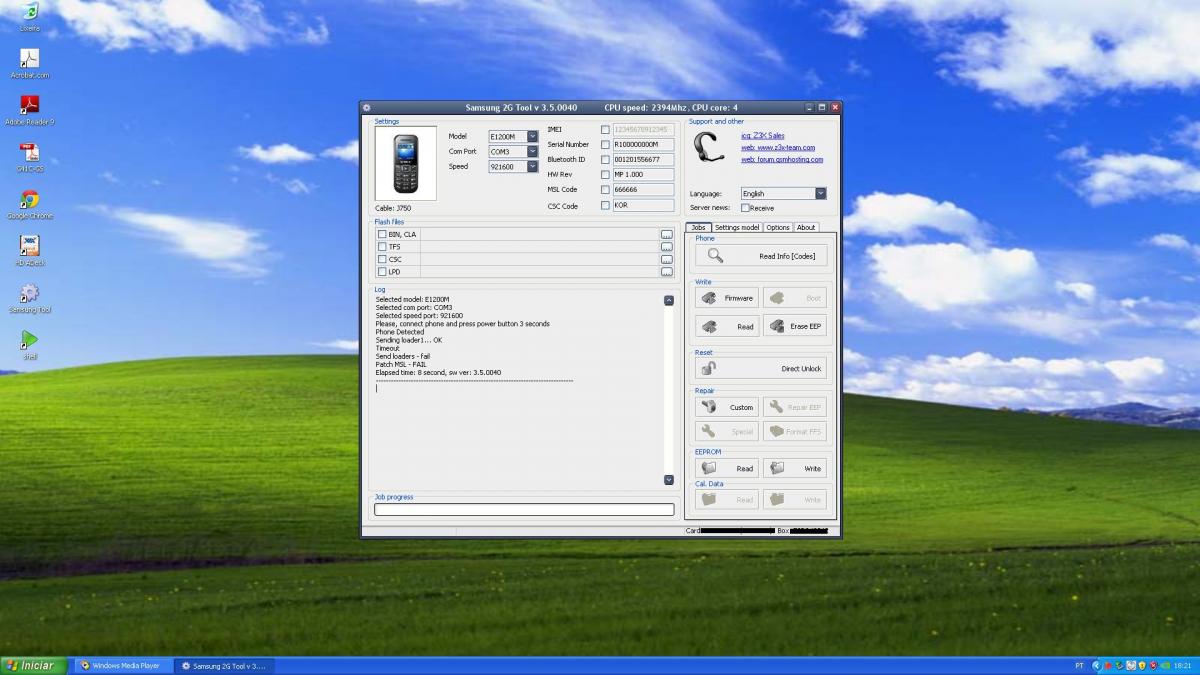Image resolution: width=1200 pixels, height=675 pixels.
Task: Check the Bluetooth ID checkbox
Action: click(605, 159)
